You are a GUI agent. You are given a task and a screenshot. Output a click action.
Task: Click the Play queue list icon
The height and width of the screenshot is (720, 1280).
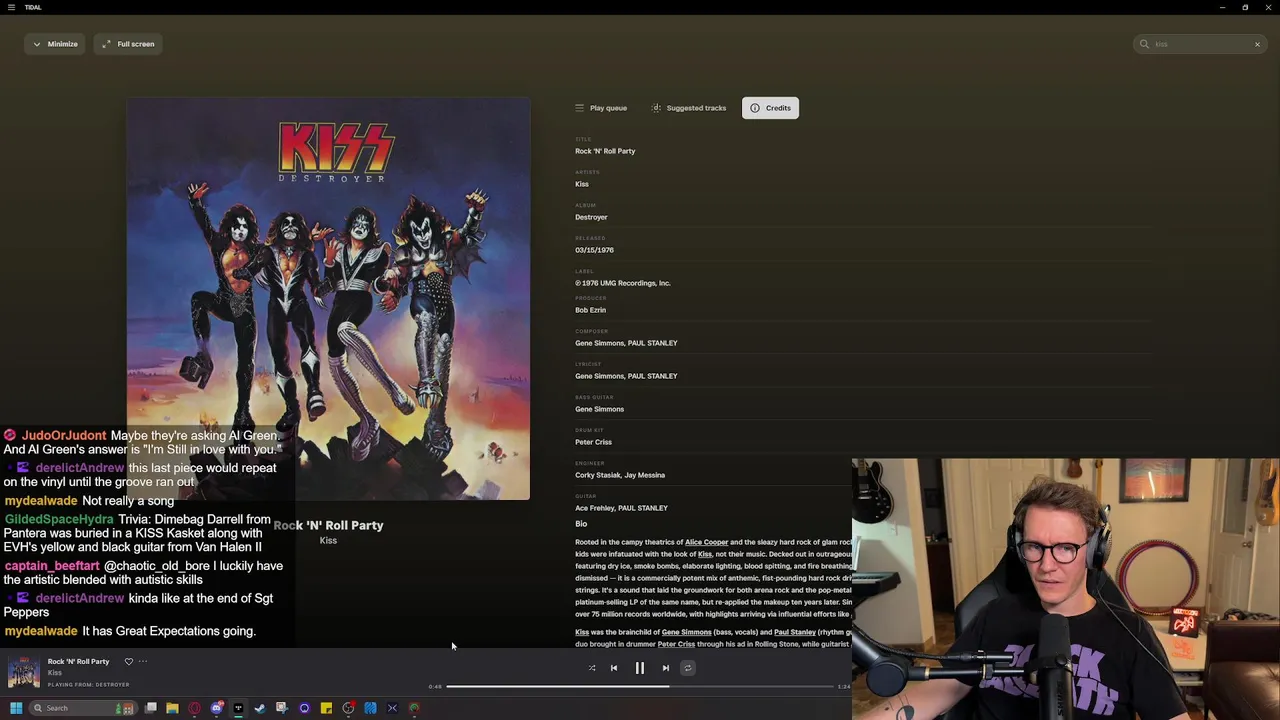coord(579,108)
